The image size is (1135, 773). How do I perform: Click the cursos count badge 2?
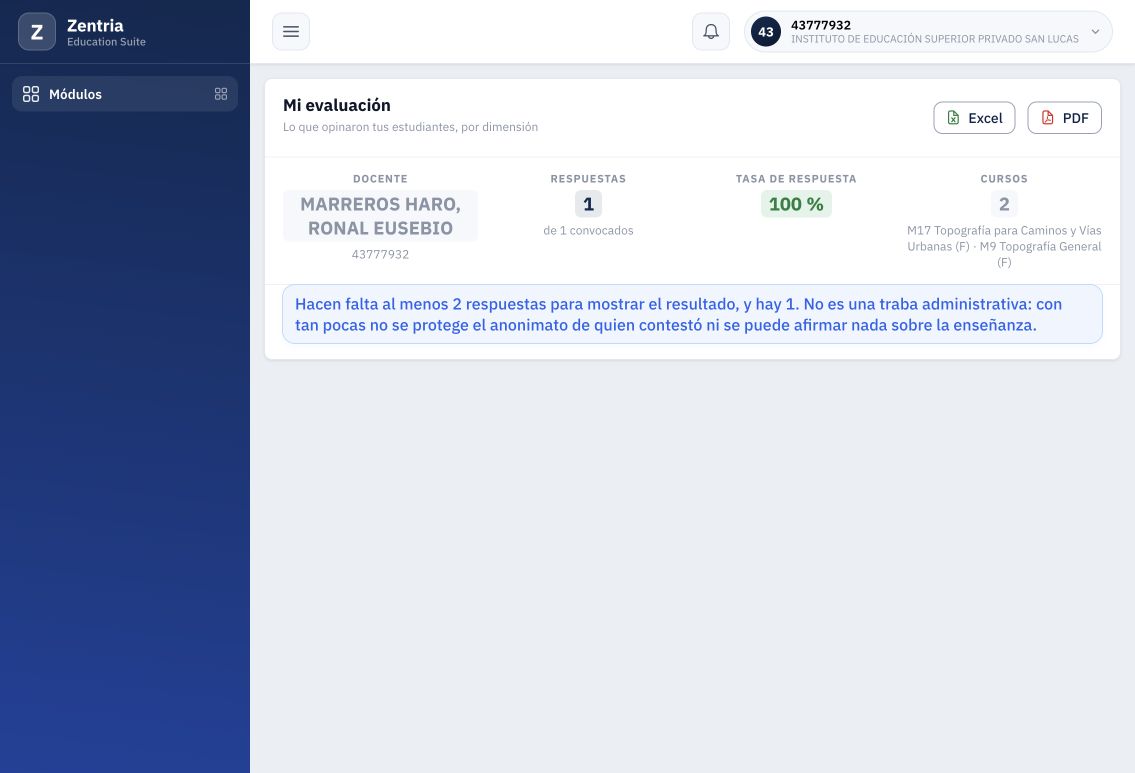pos(1004,204)
